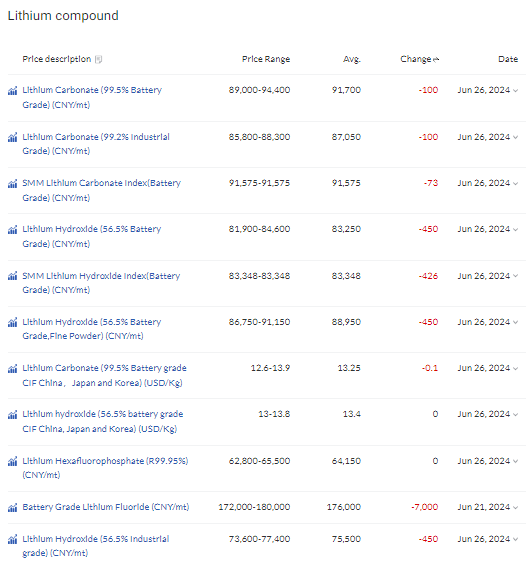
Task: Open chart icon for Lithium Hydroxide 56.5% Industrial grade
Action: pos(13,539)
